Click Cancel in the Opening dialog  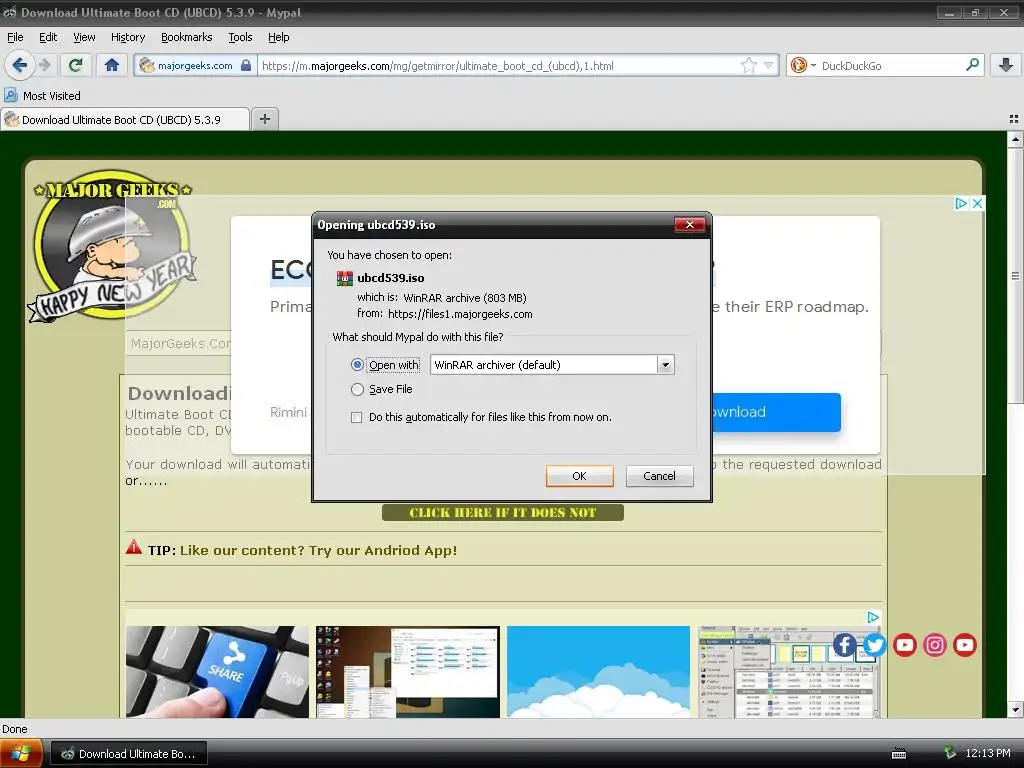click(659, 476)
